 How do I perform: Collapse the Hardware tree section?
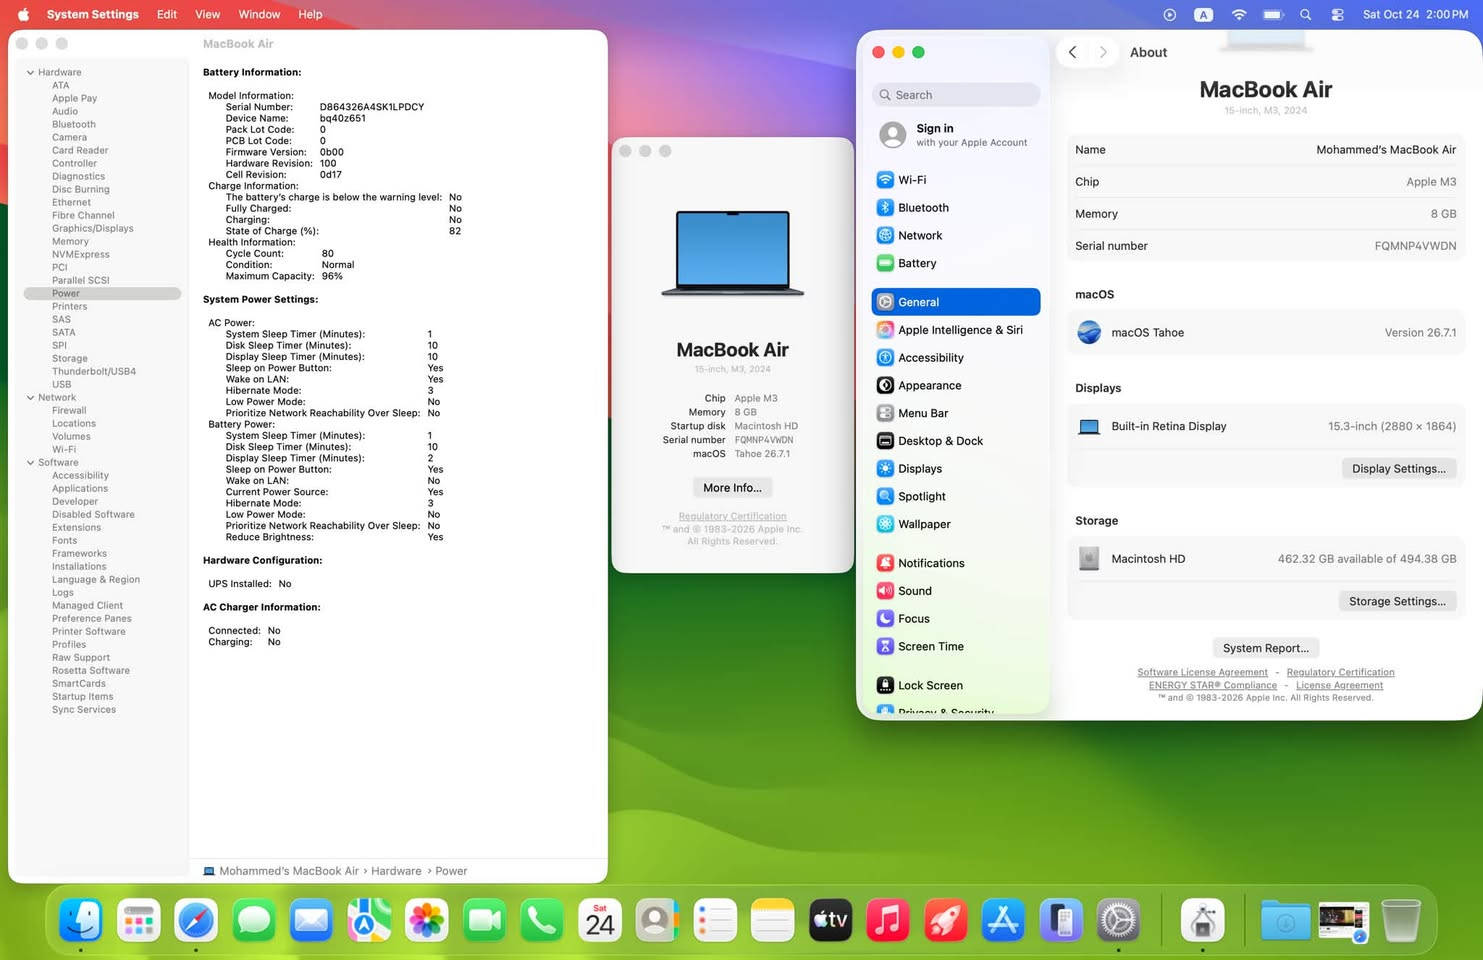pos(30,72)
